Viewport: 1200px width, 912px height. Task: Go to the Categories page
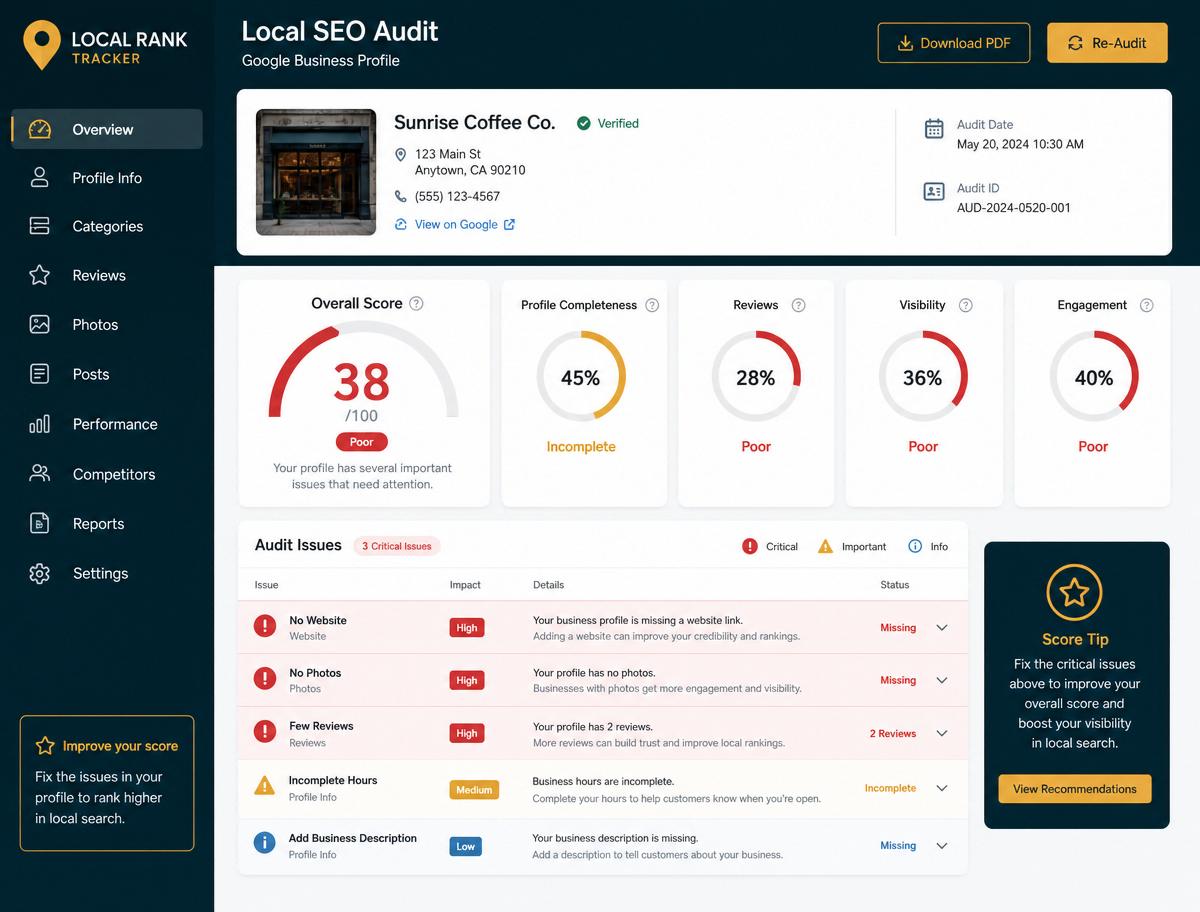(x=107, y=226)
